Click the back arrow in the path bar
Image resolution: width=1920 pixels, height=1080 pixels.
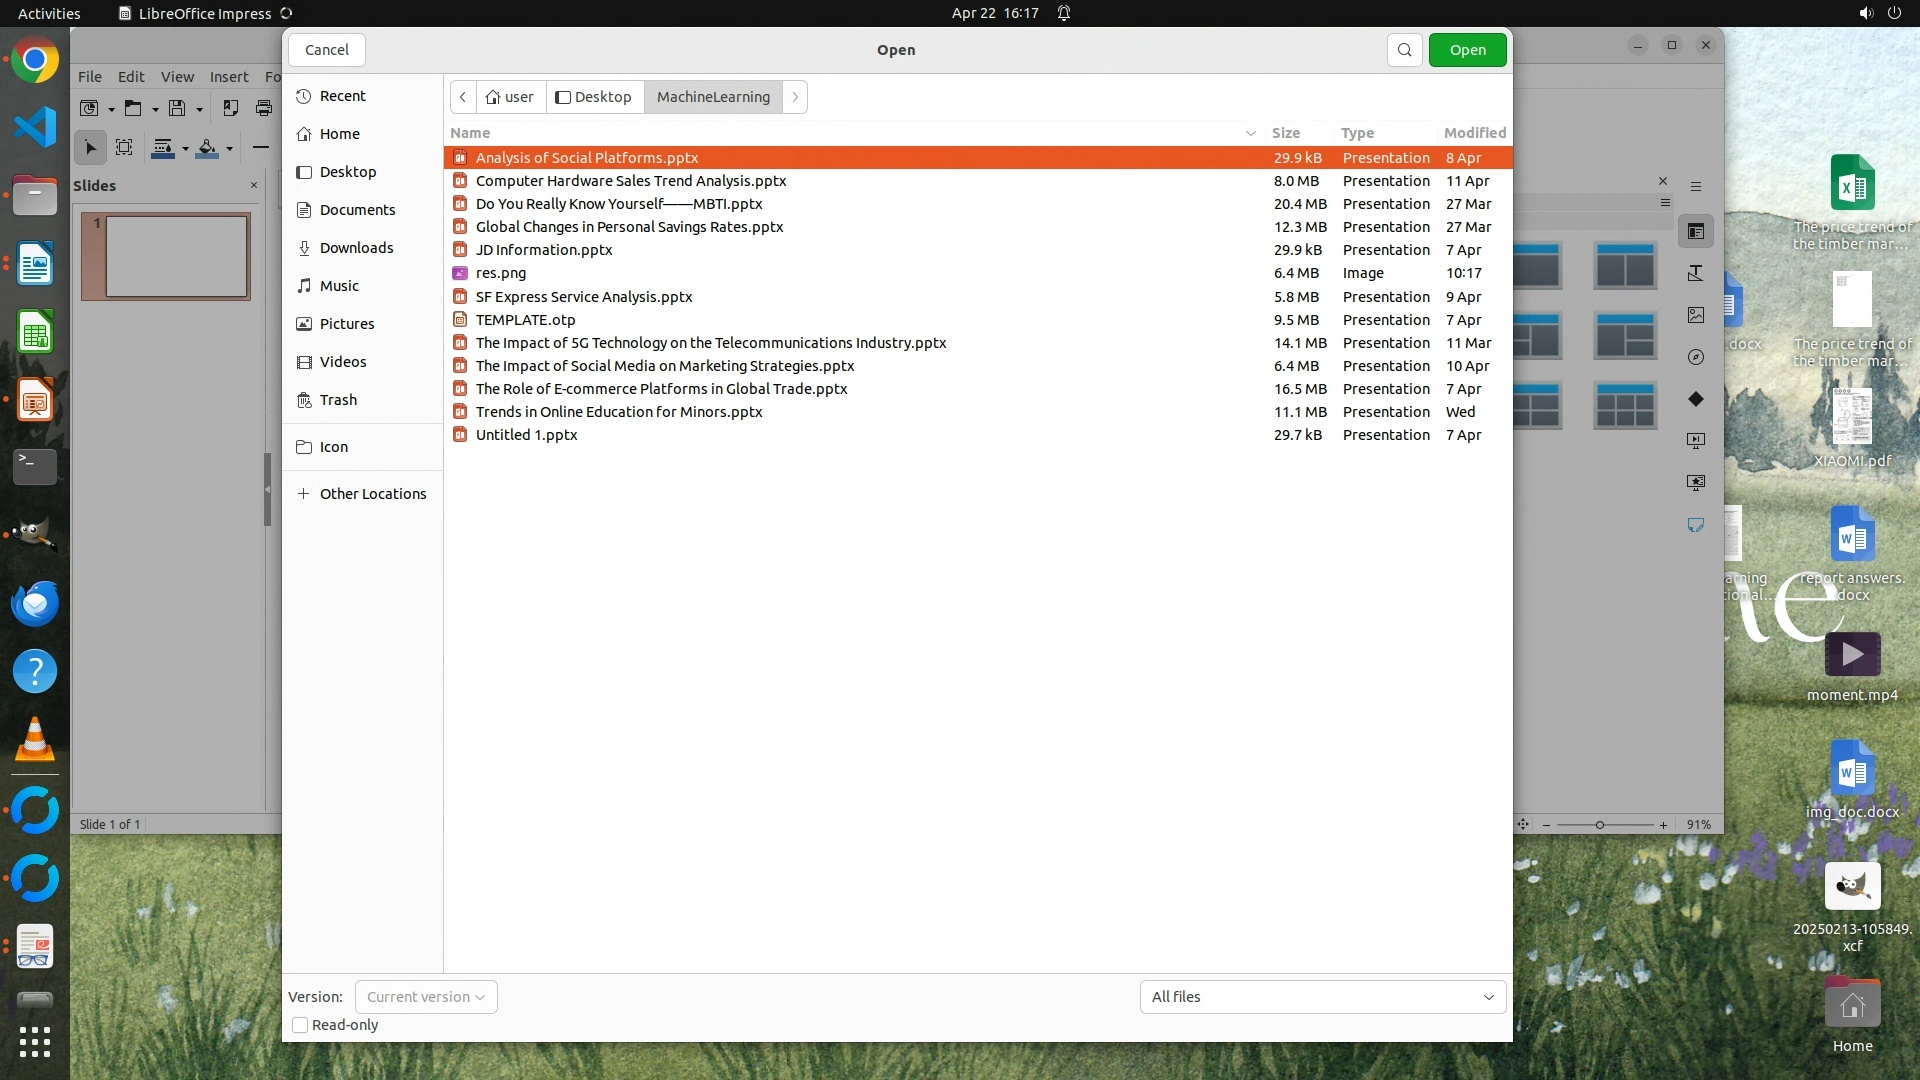(x=463, y=97)
